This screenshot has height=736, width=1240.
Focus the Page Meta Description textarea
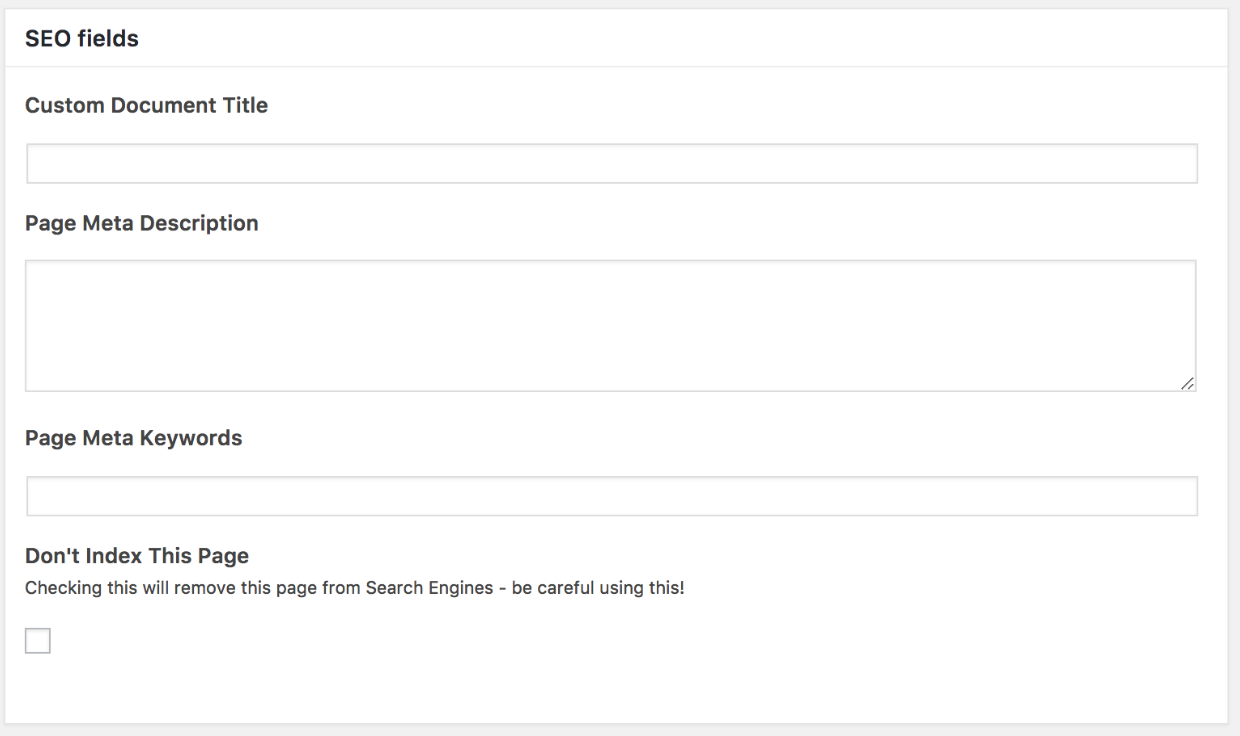pyautogui.click(x=611, y=326)
